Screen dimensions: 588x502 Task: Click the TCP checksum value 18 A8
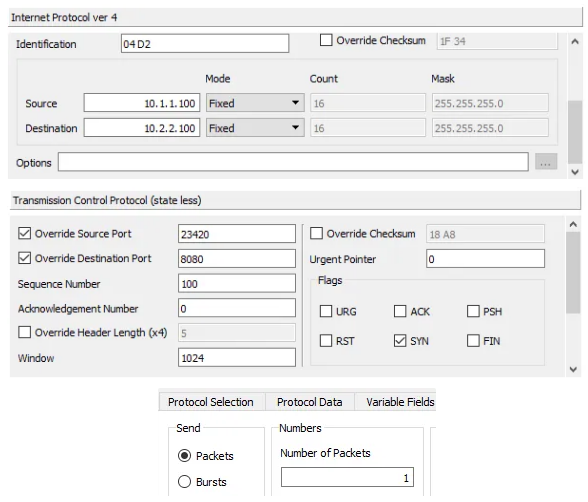(x=485, y=234)
